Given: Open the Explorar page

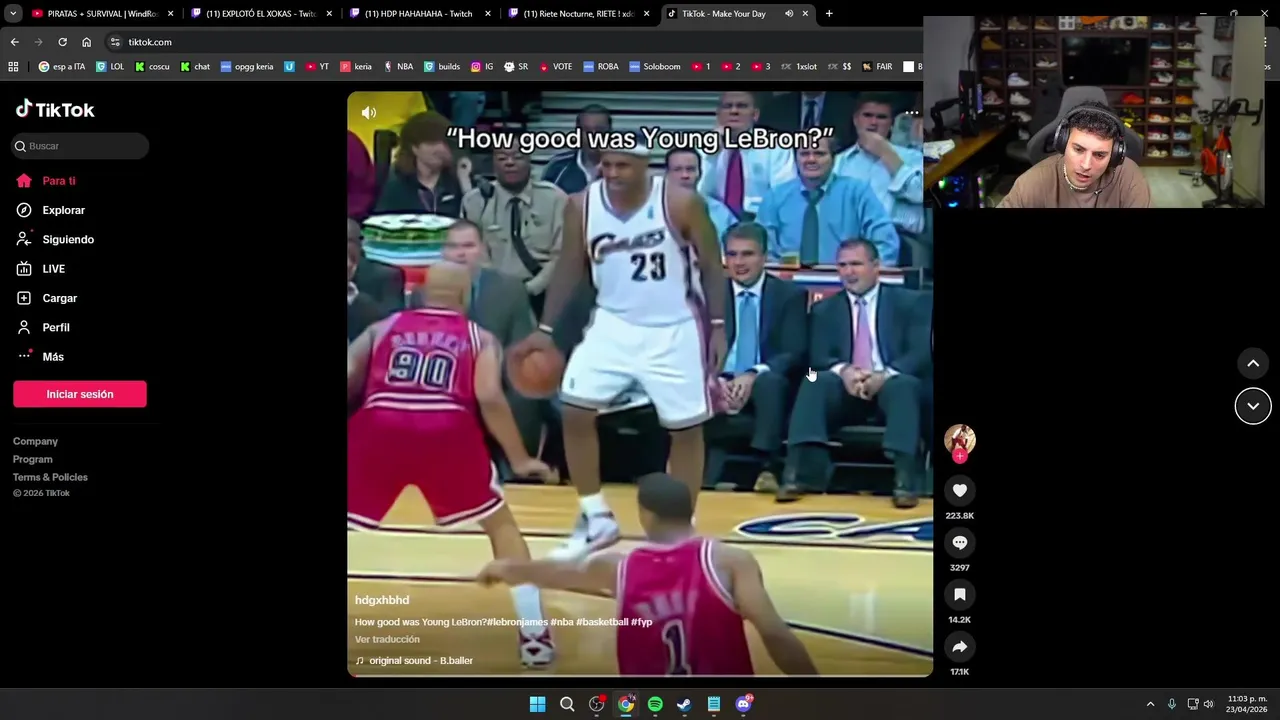Looking at the screenshot, I should tap(51, 210).
